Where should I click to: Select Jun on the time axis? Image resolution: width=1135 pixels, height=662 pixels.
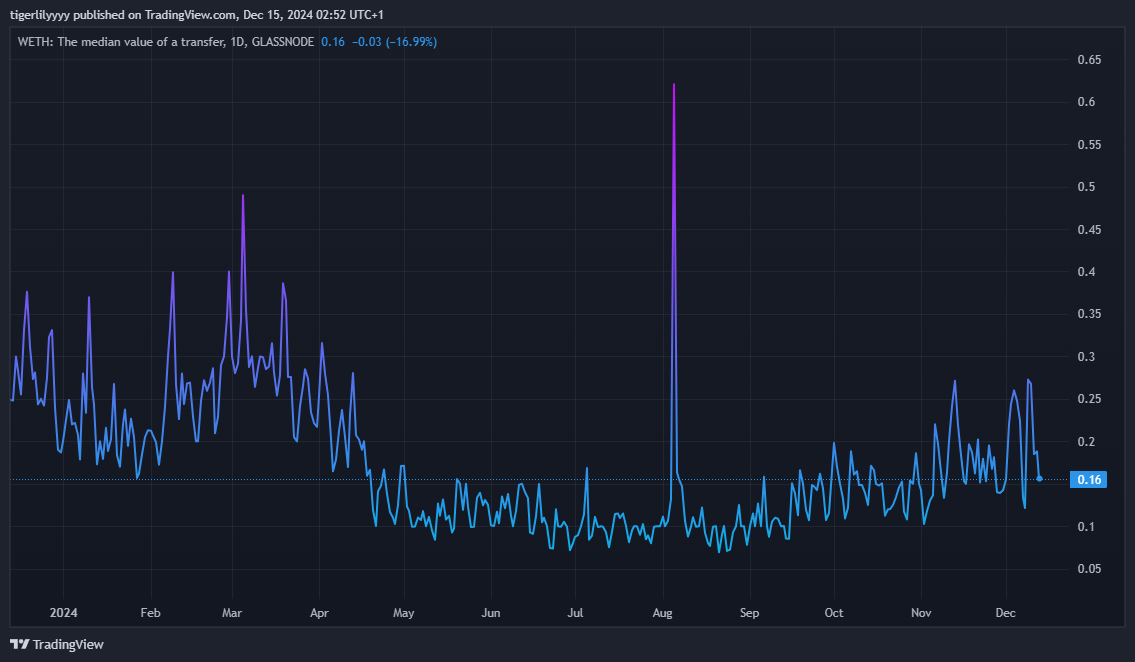pos(490,612)
